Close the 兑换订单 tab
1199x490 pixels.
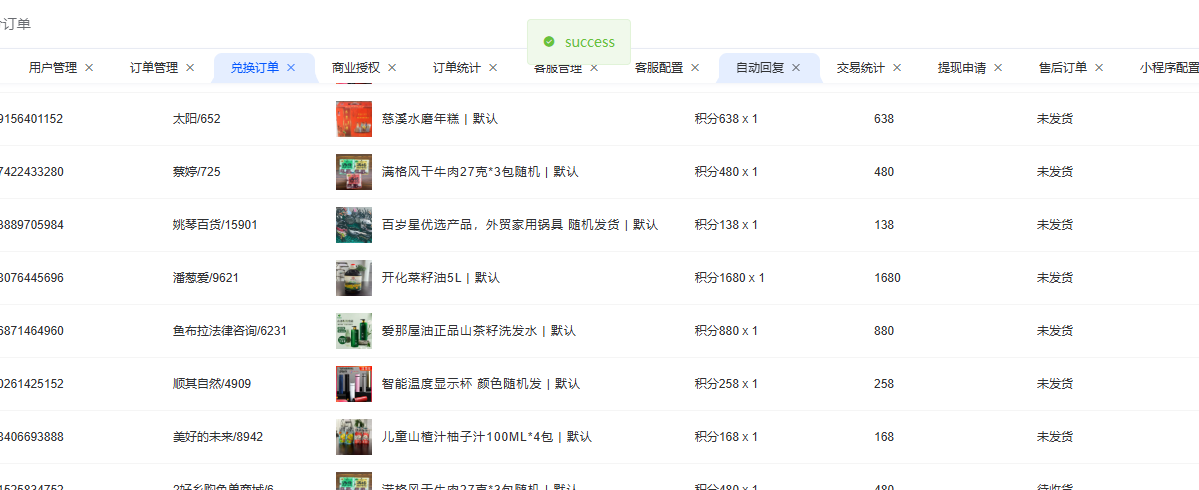click(x=291, y=67)
